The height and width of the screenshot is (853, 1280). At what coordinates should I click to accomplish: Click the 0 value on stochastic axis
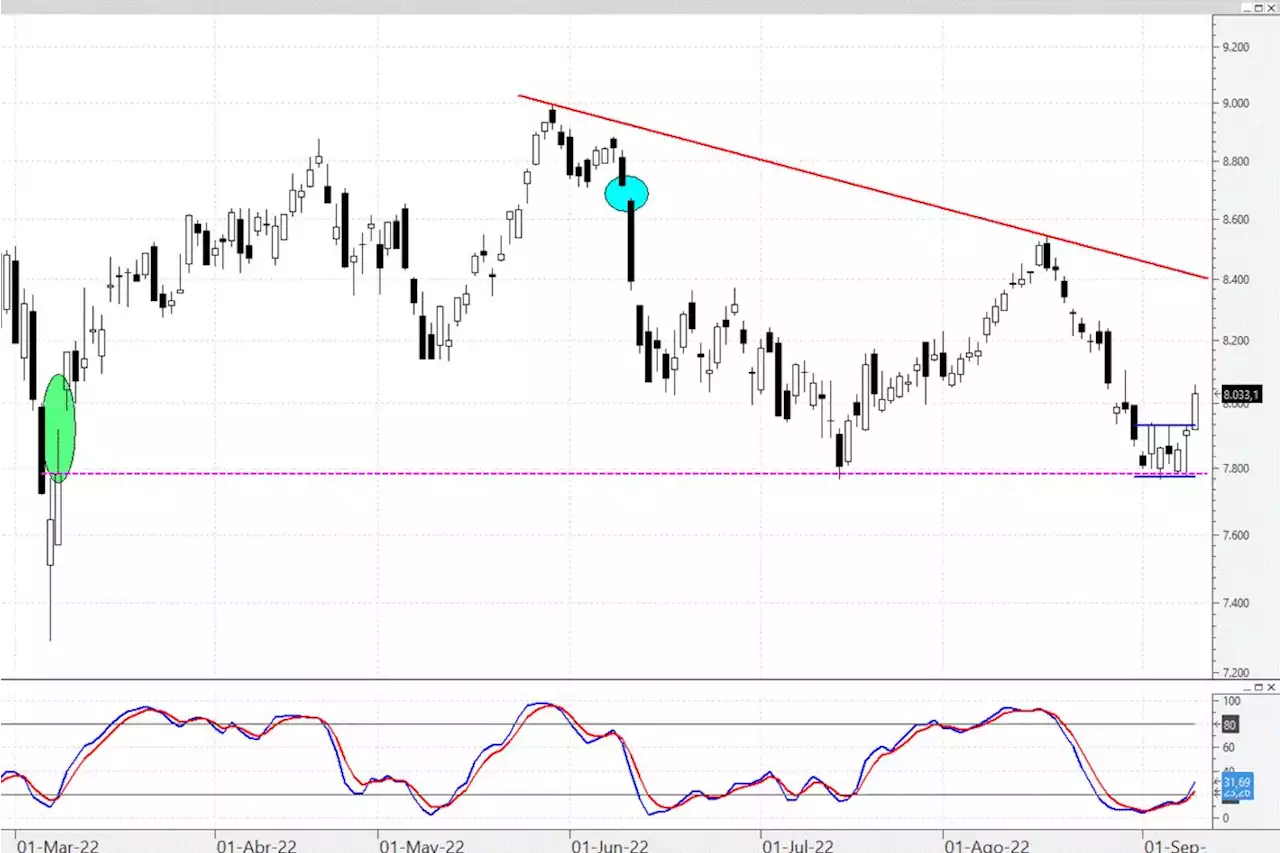[1225, 817]
